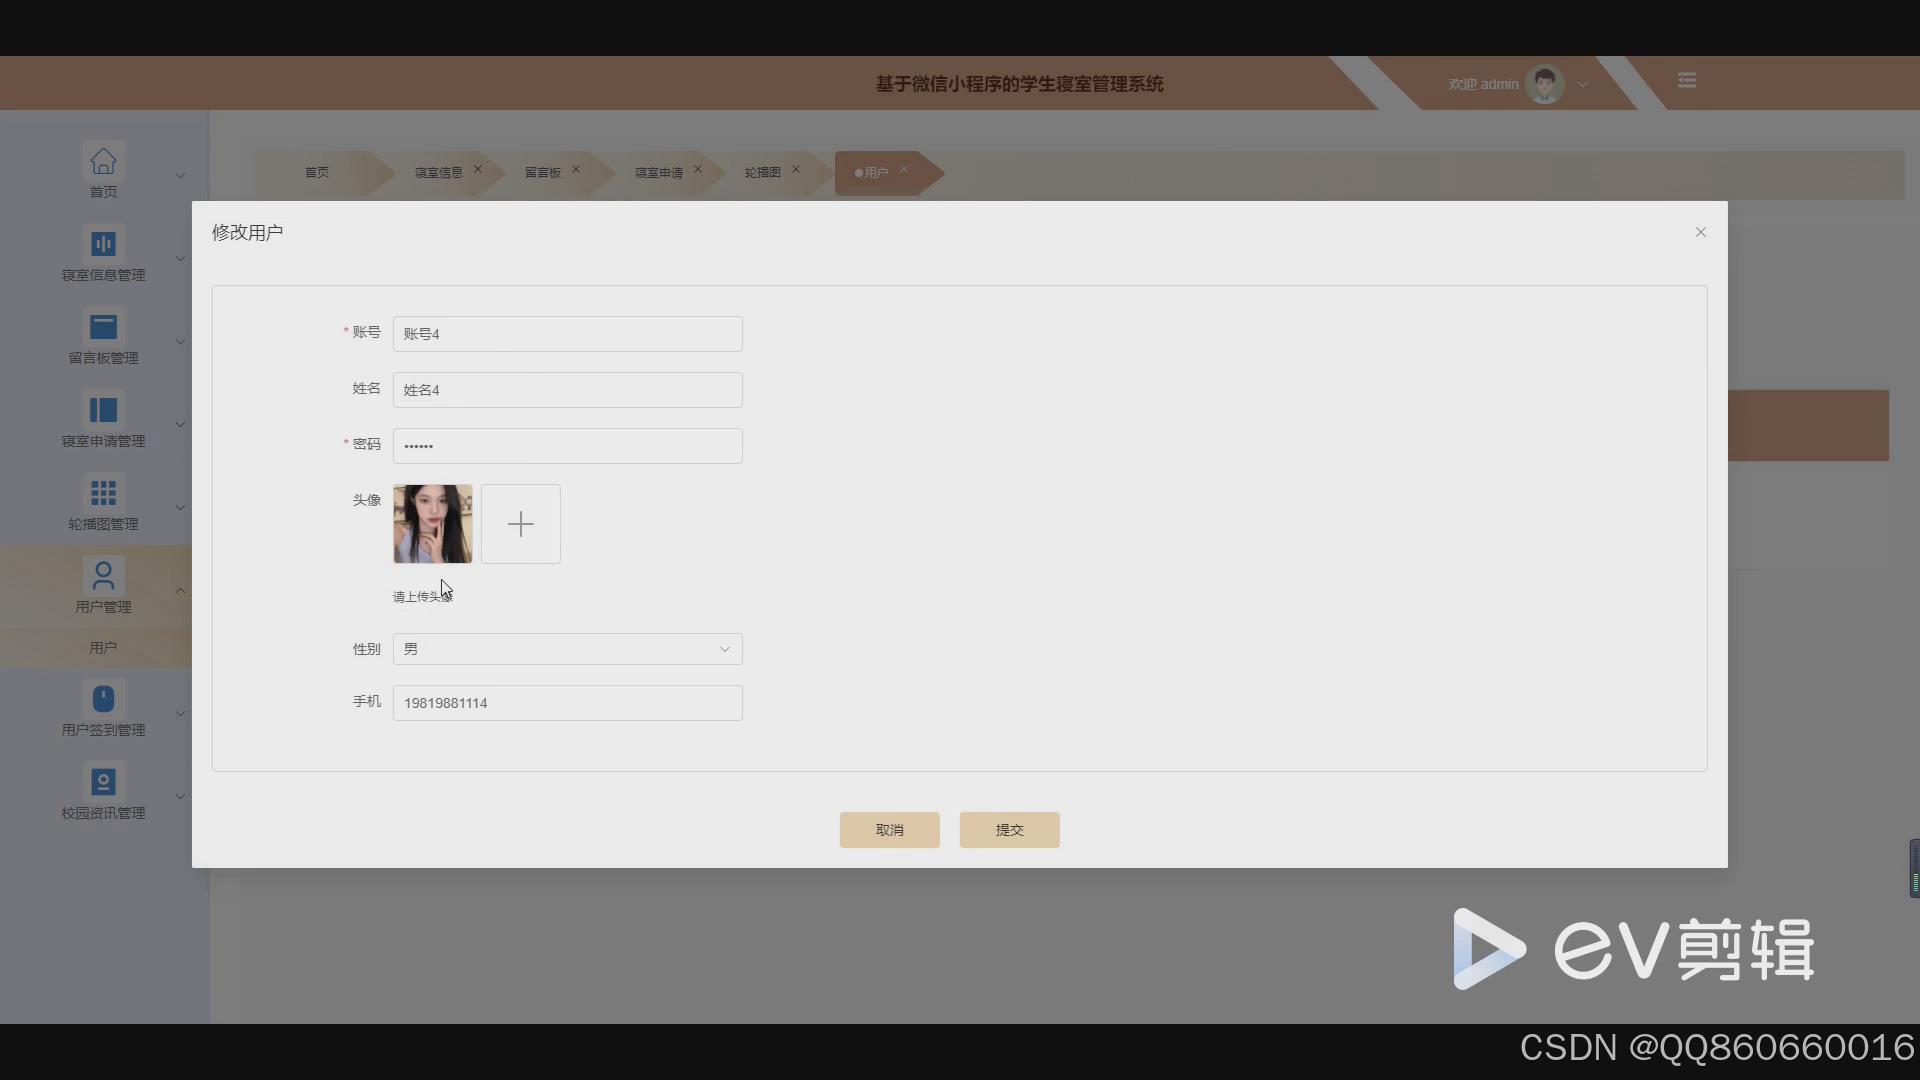This screenshot has height=1080, width=1920.
Task: Click the home icon in sidebar
Action: (103, 161)
